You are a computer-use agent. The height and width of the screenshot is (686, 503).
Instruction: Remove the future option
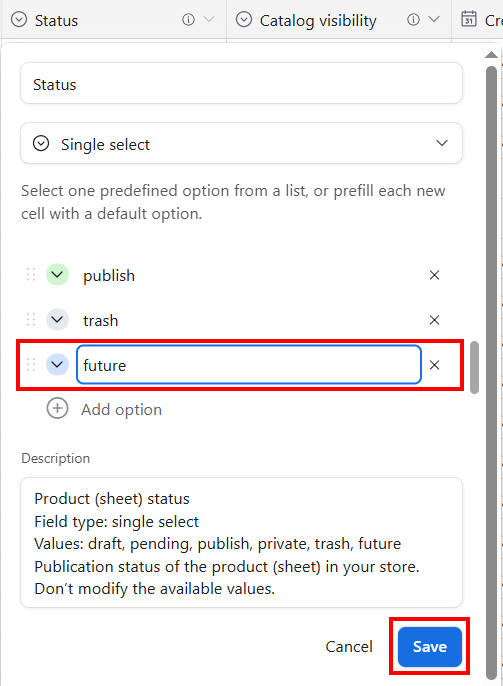coord(434,365)
